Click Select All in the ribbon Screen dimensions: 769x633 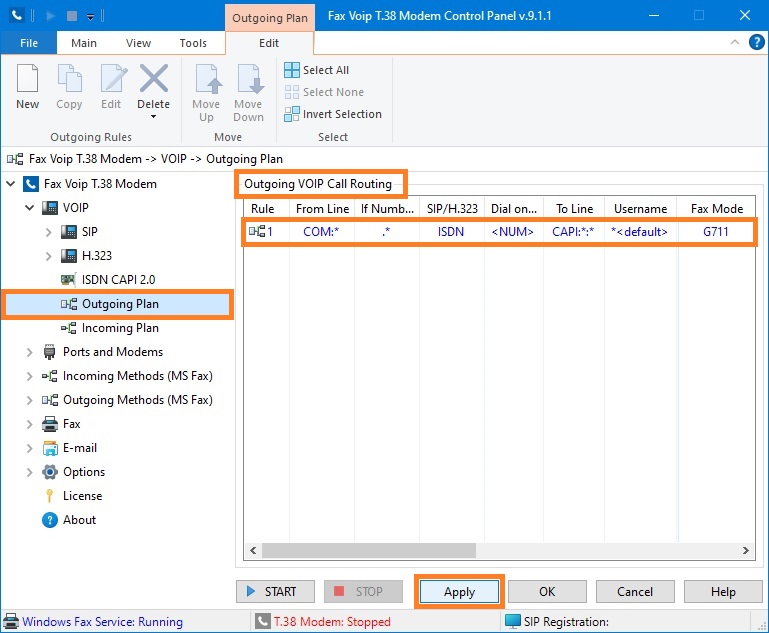click(316, 70)
